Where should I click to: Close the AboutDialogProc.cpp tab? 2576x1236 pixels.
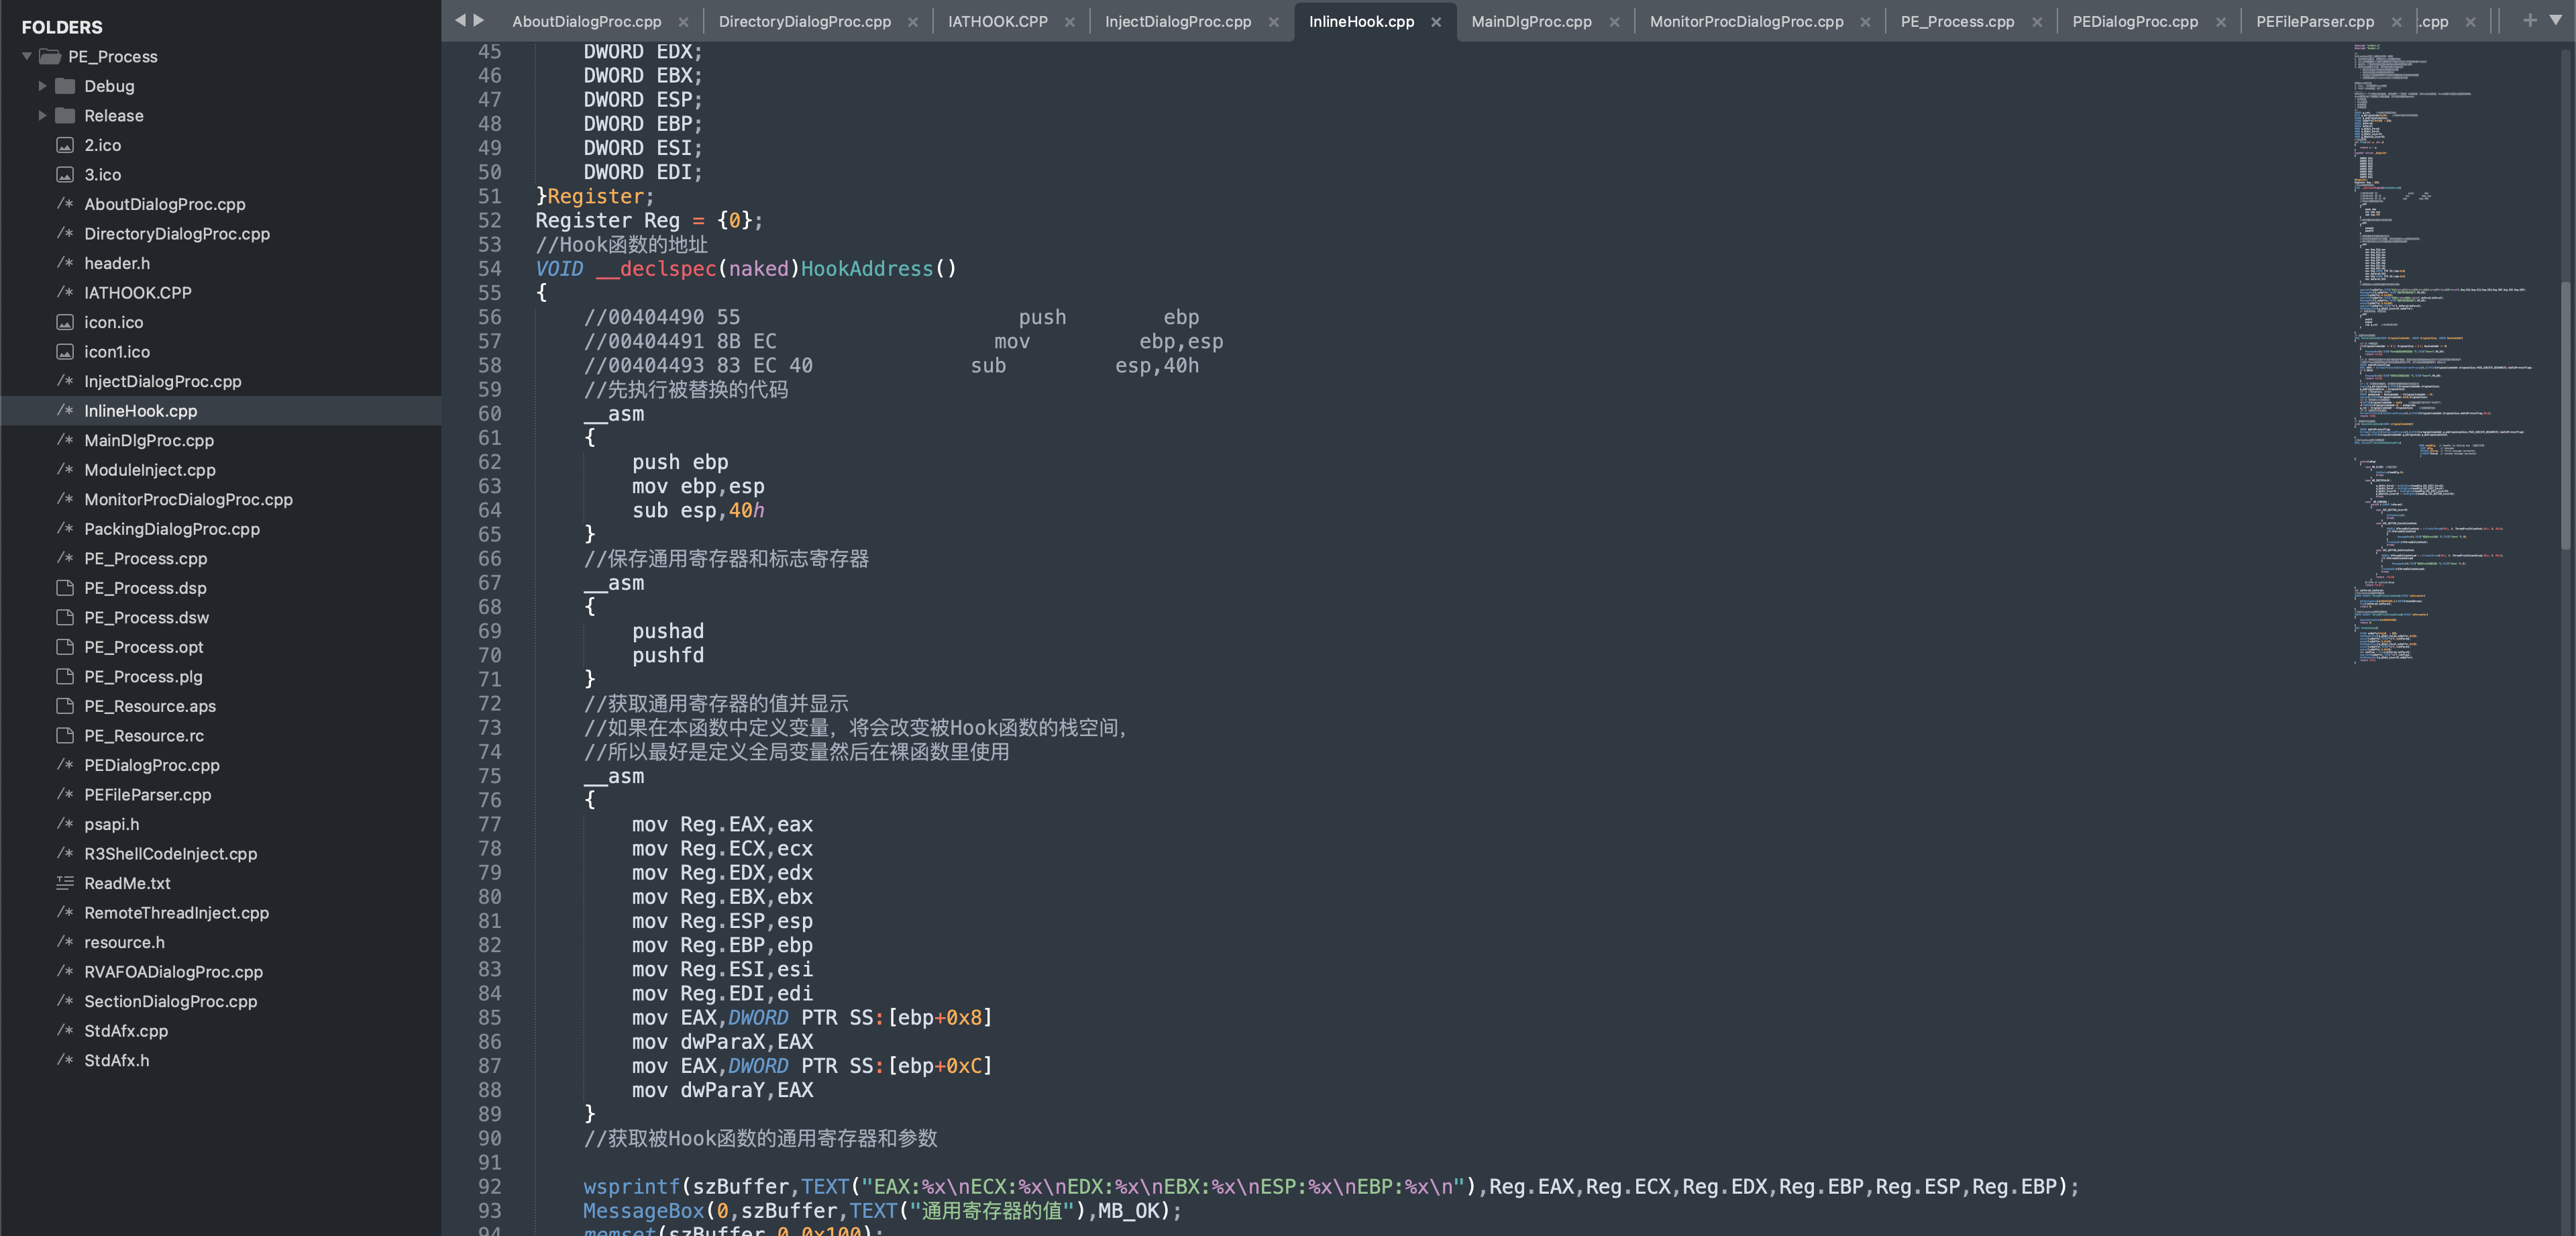(683, 22)
